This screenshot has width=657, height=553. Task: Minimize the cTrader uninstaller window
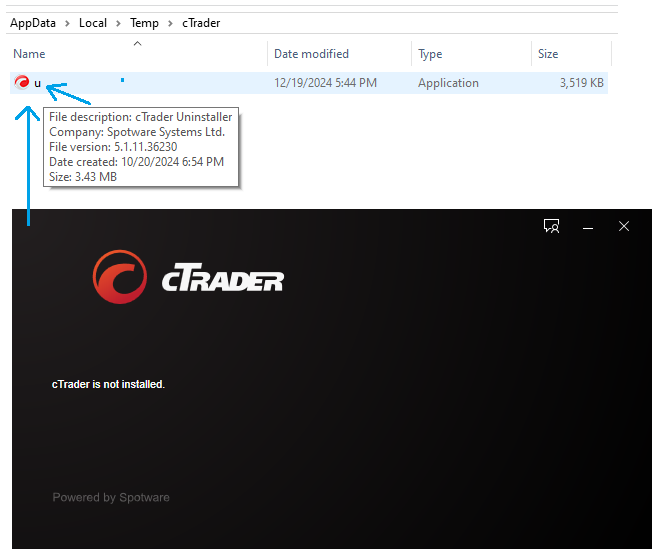coord(588,228)
